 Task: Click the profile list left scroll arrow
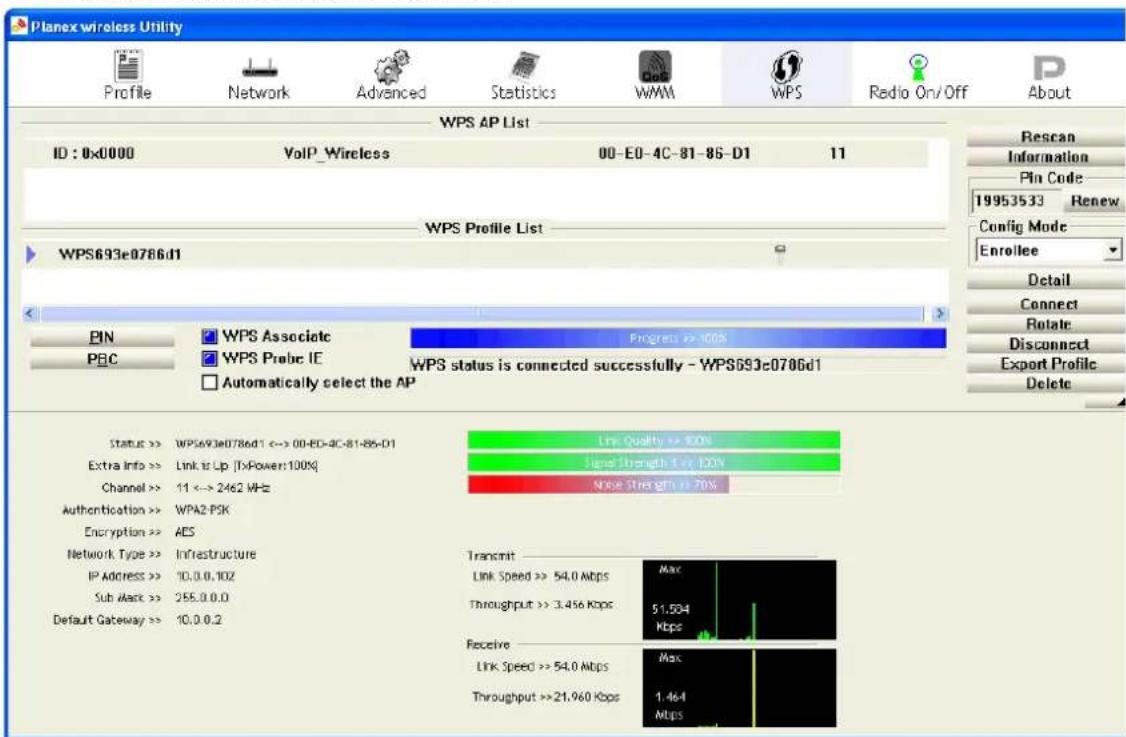click(30, 313)
